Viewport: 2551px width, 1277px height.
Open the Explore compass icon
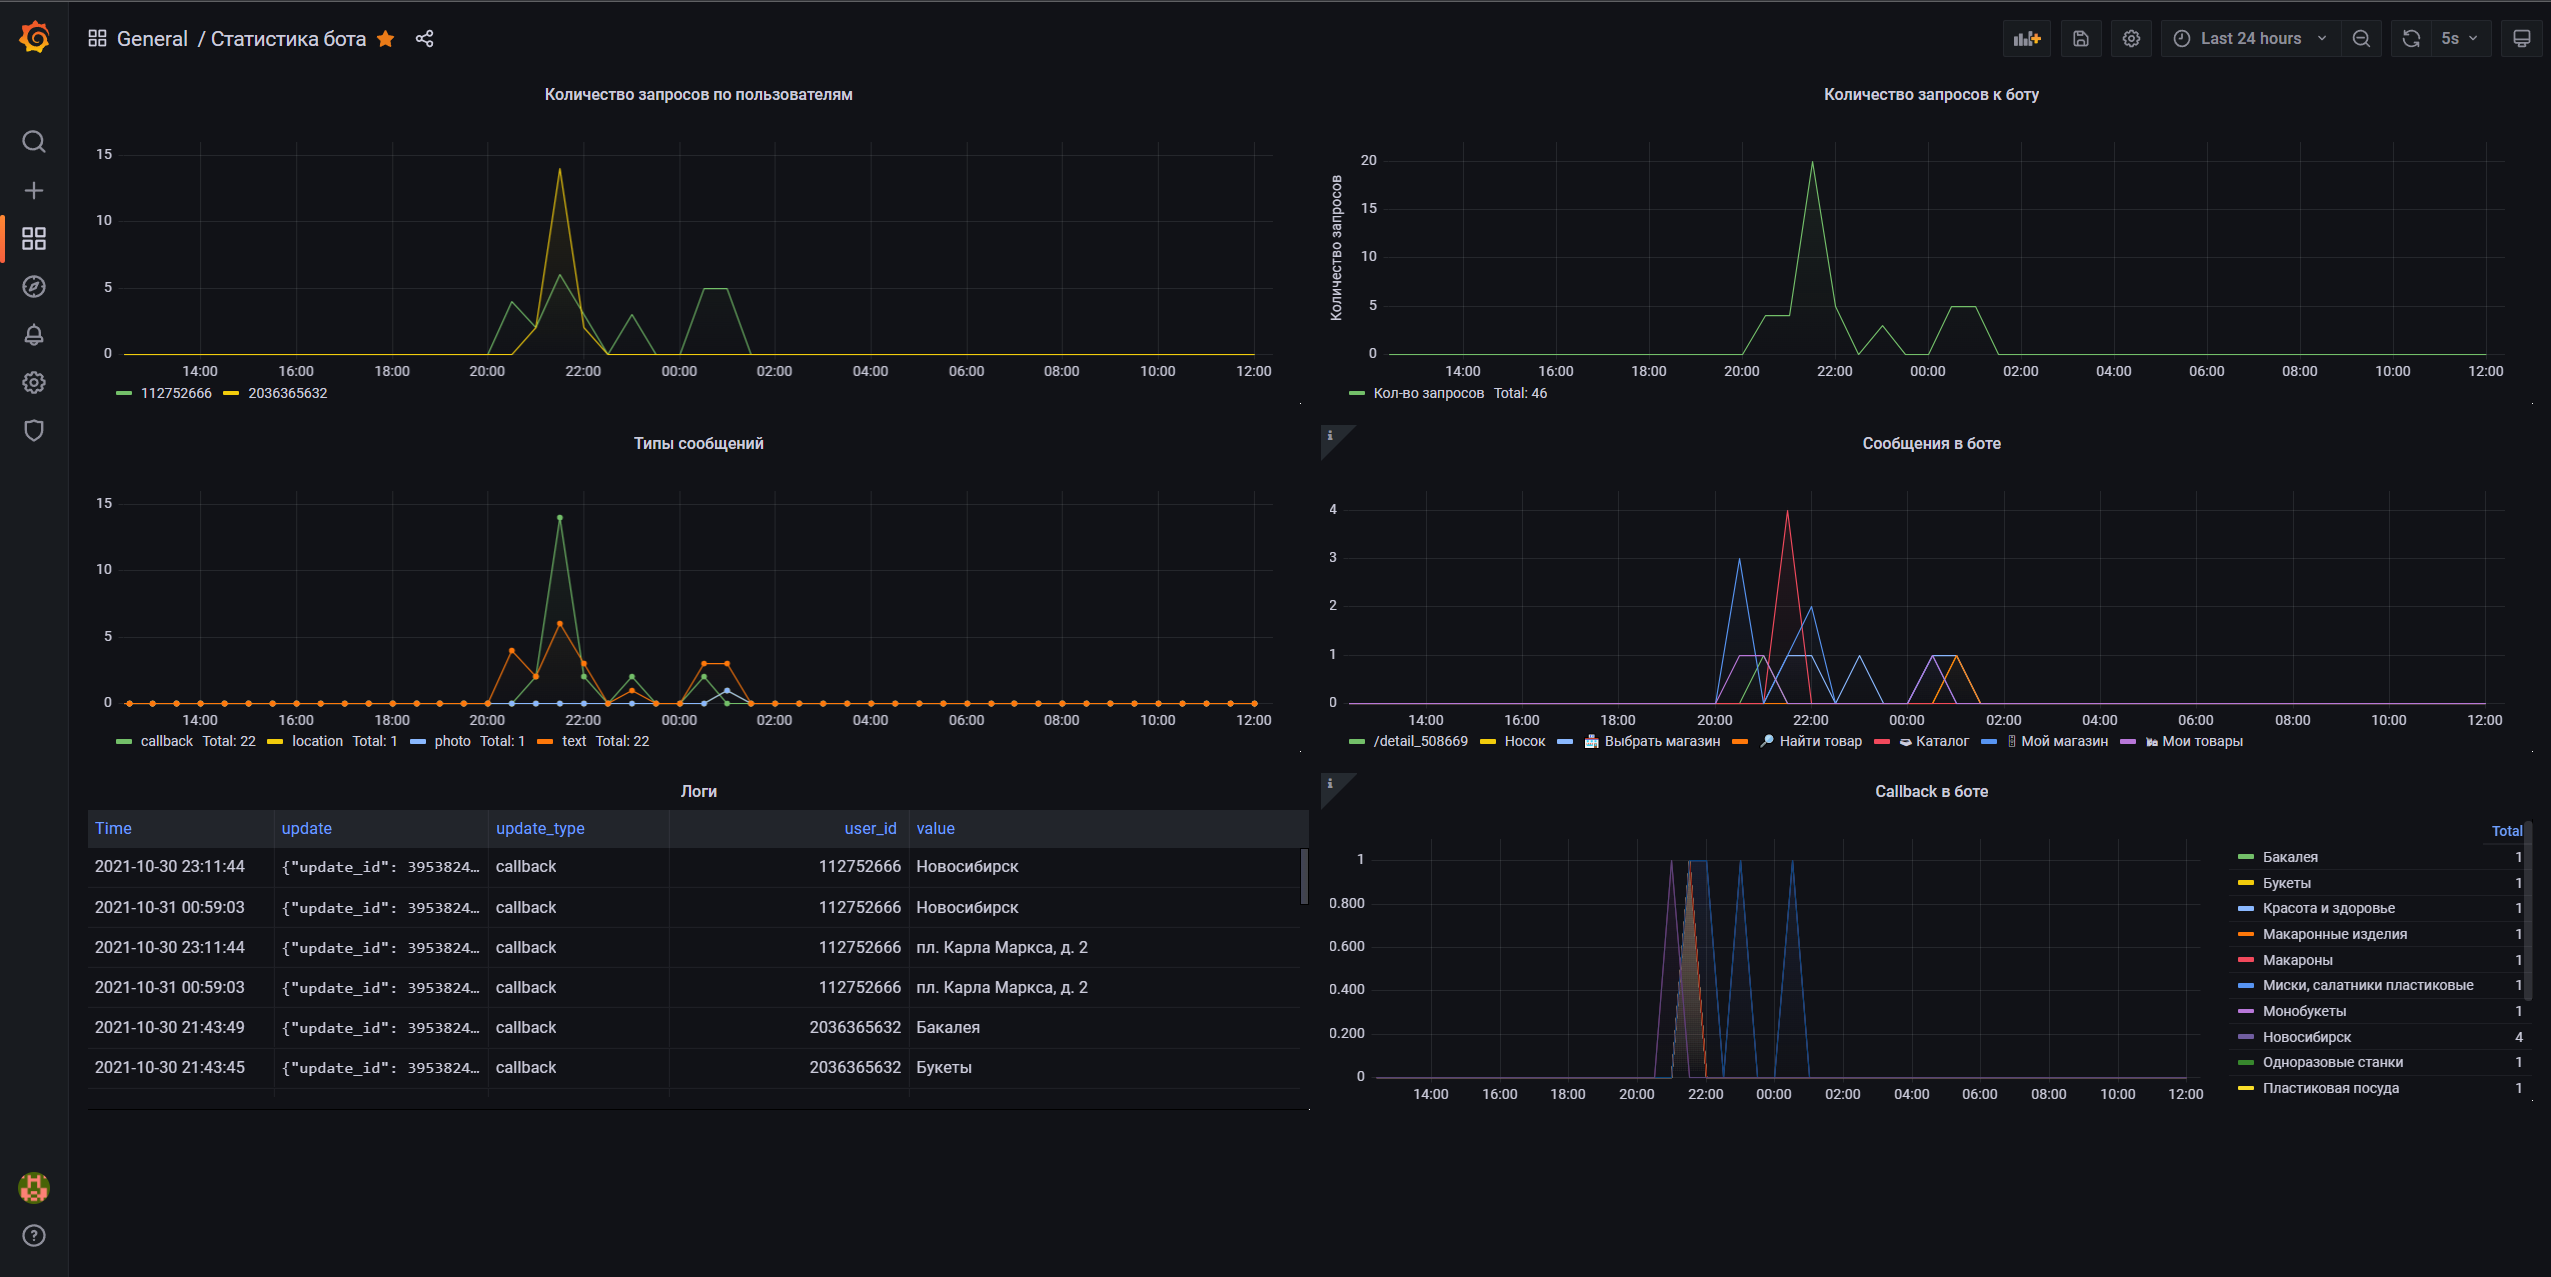[34, 287]
